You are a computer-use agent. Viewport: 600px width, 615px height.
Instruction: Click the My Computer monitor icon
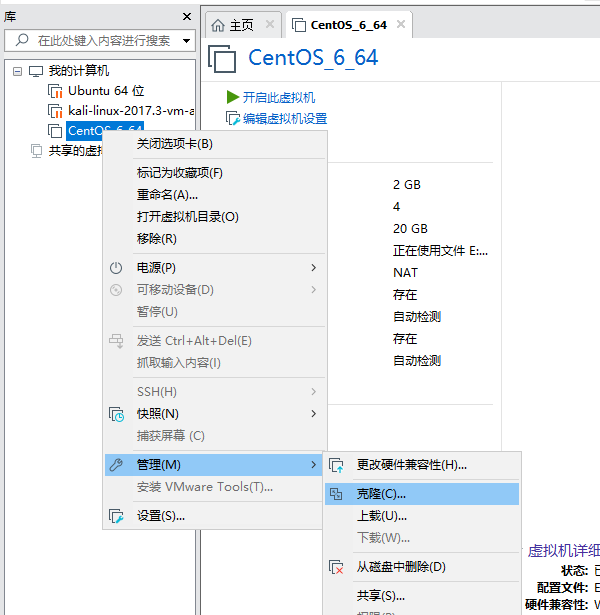coord(36,71)
